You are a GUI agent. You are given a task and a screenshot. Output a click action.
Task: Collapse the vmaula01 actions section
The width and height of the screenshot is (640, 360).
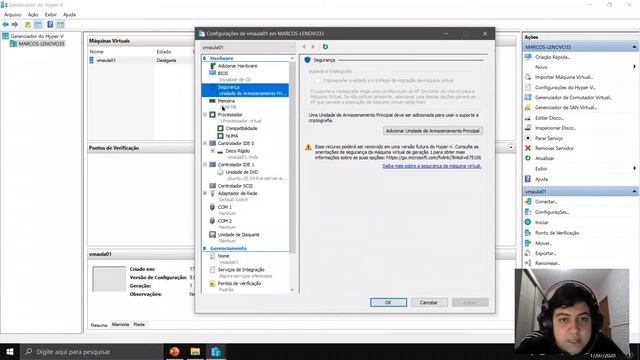click(x=634, y=191)
